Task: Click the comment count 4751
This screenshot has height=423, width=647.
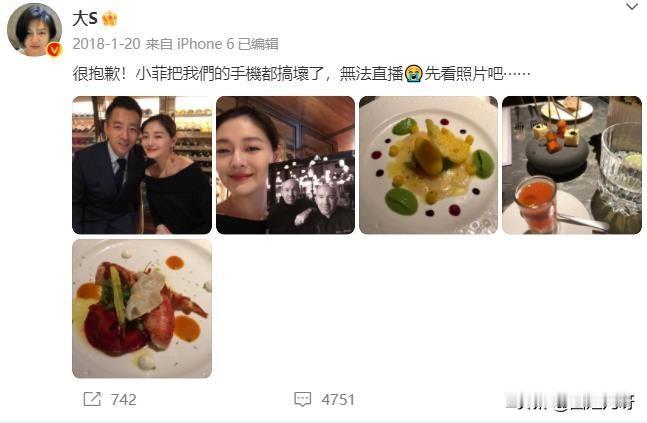Action: click(338, 399)
